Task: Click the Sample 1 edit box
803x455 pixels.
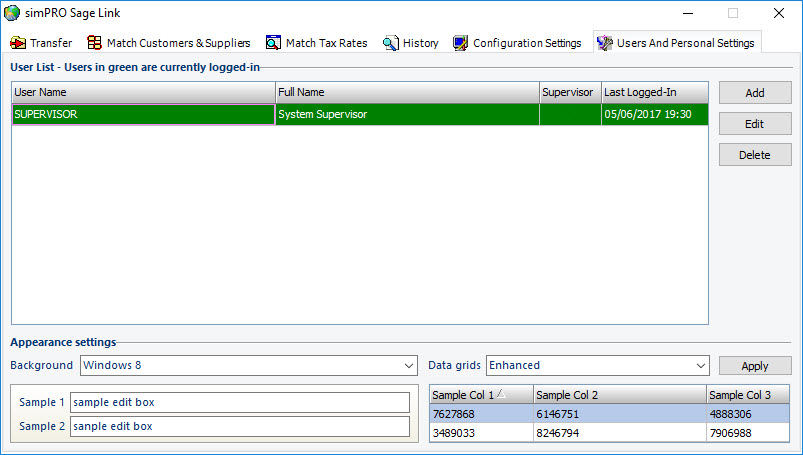Action: click(240, 402)
